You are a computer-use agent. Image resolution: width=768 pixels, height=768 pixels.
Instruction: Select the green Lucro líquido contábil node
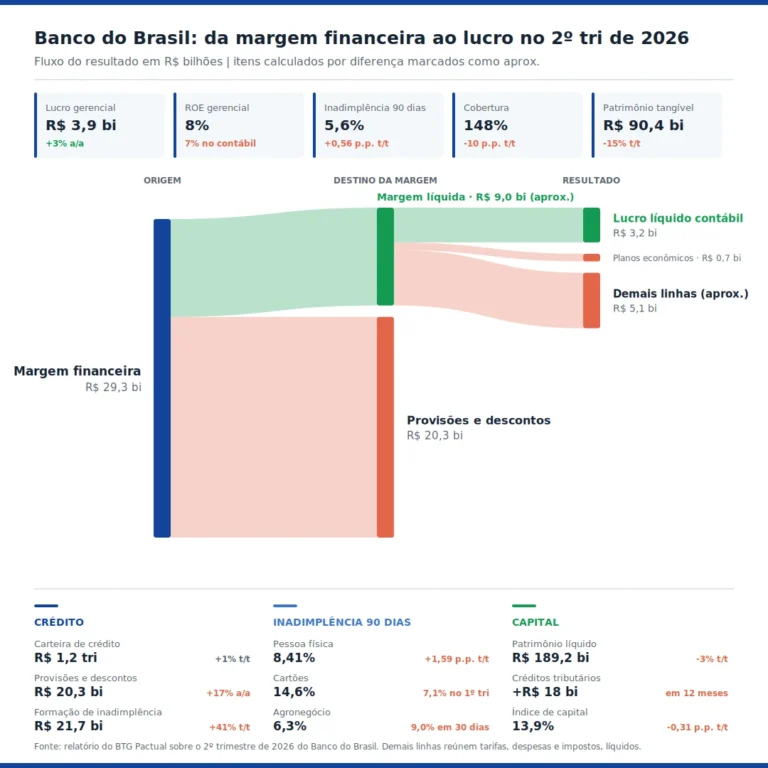(591, 225)
